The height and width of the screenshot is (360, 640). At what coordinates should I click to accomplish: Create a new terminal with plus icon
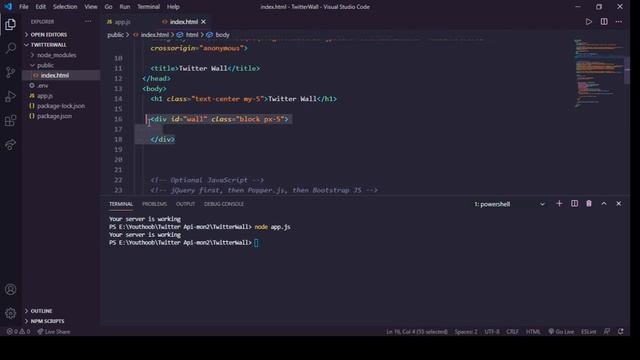[x=559, y=204]
